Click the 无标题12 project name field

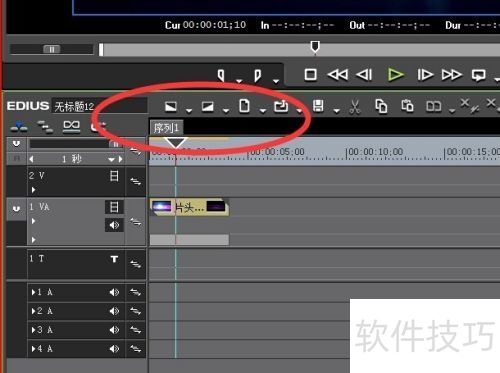tap(99, 106)
